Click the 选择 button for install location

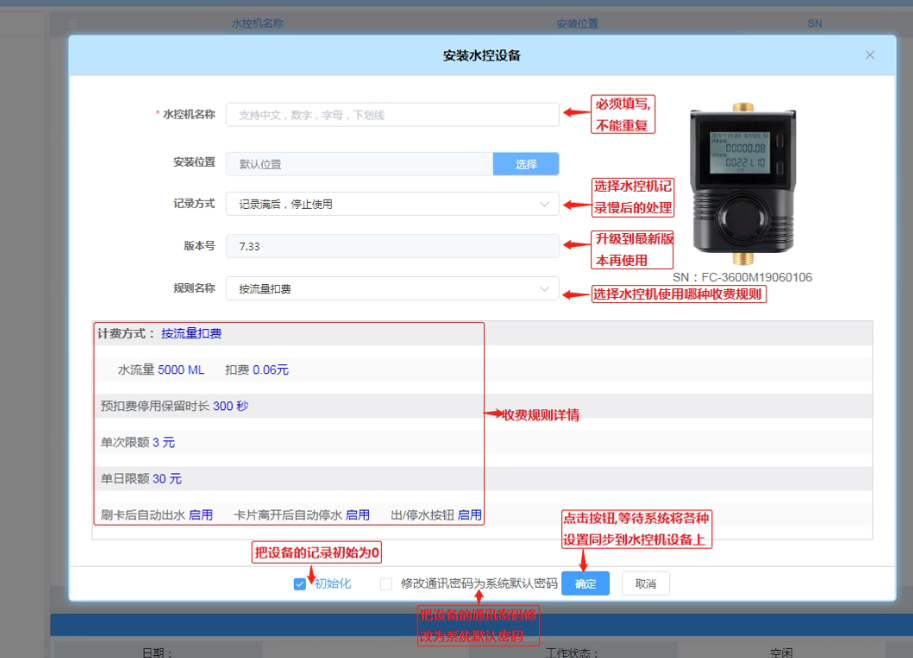point(526,164)
